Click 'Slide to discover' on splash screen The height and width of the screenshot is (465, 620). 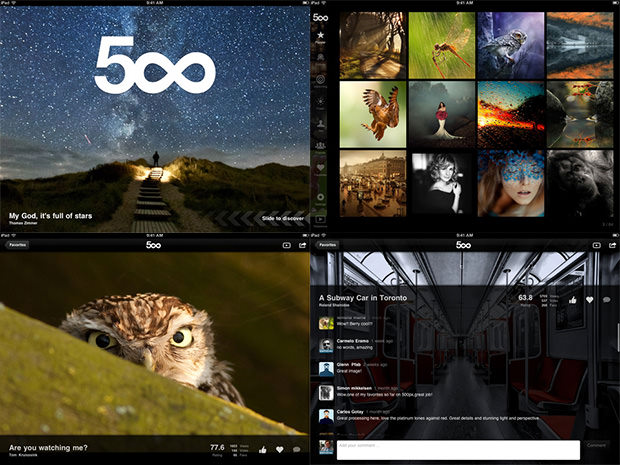pyautogui.click(x=283, y=218)
